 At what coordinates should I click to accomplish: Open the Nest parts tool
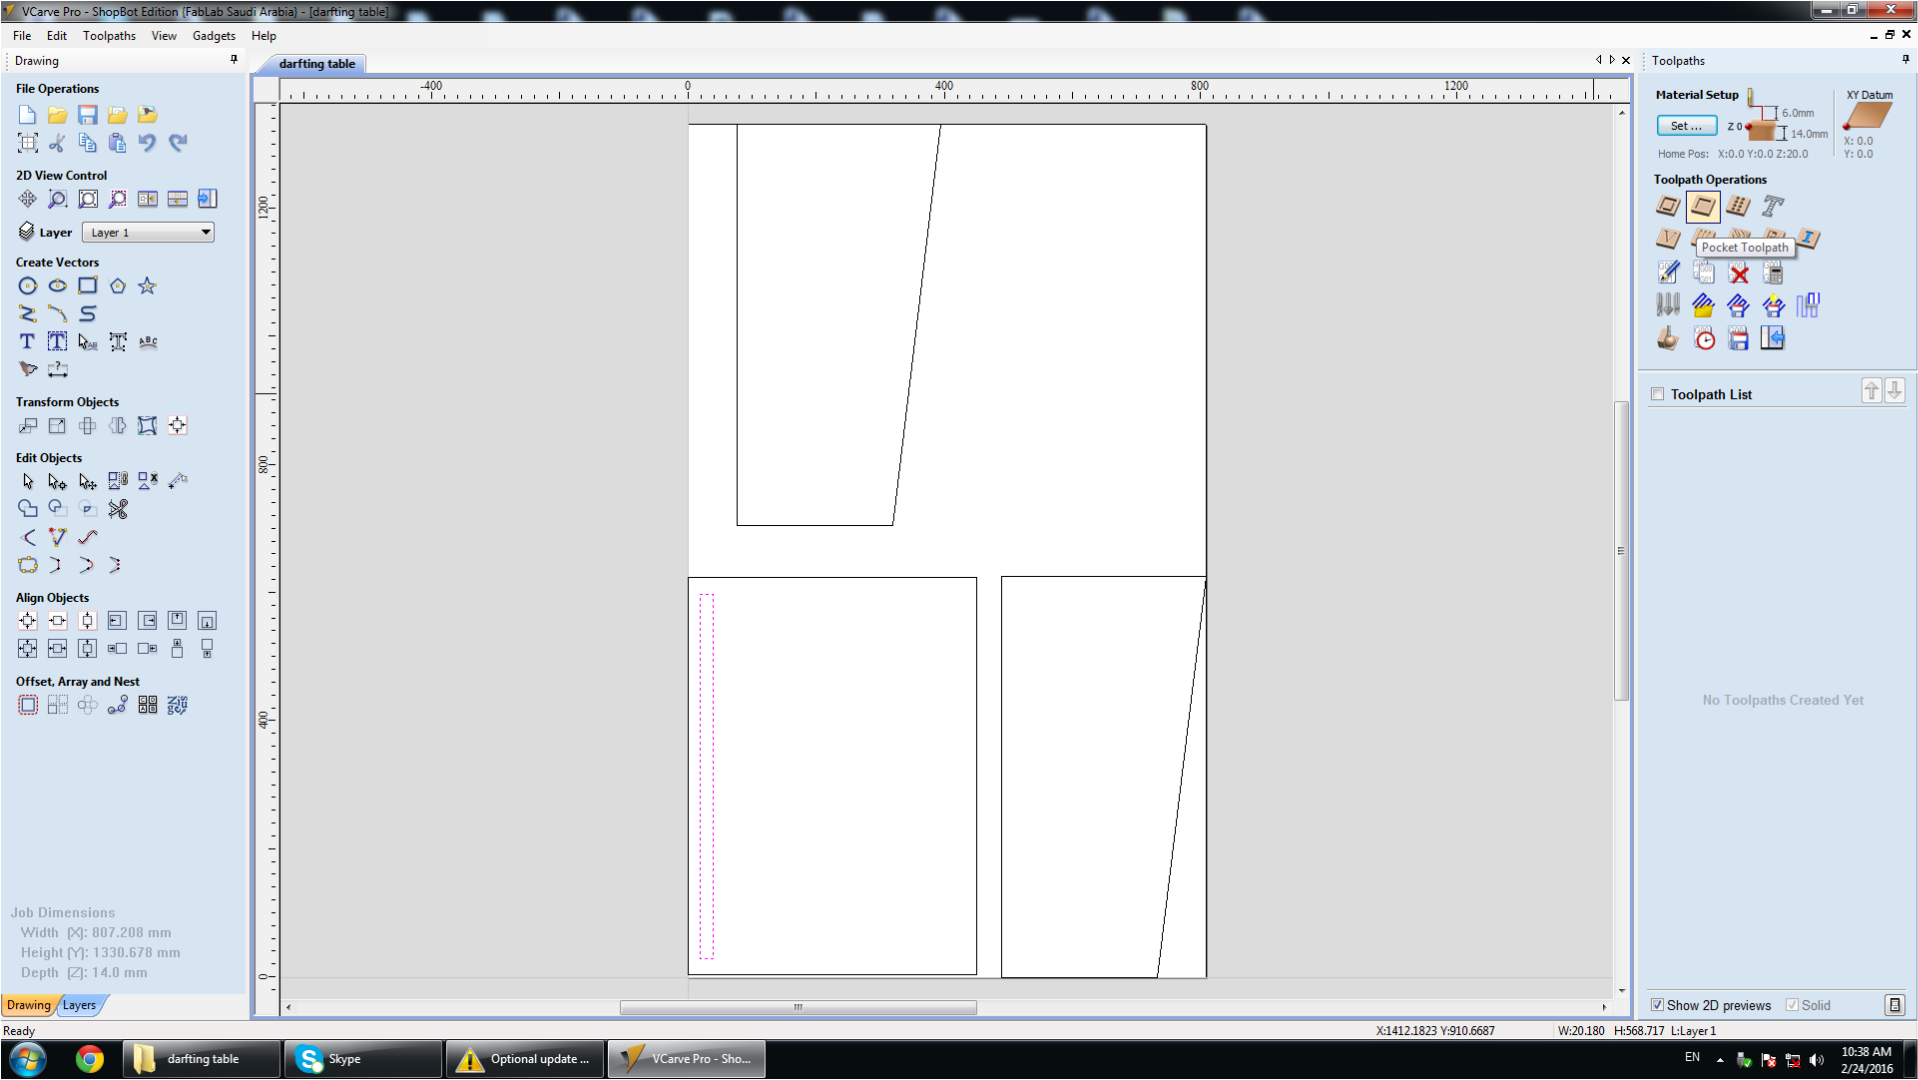[x=178, y=706]
